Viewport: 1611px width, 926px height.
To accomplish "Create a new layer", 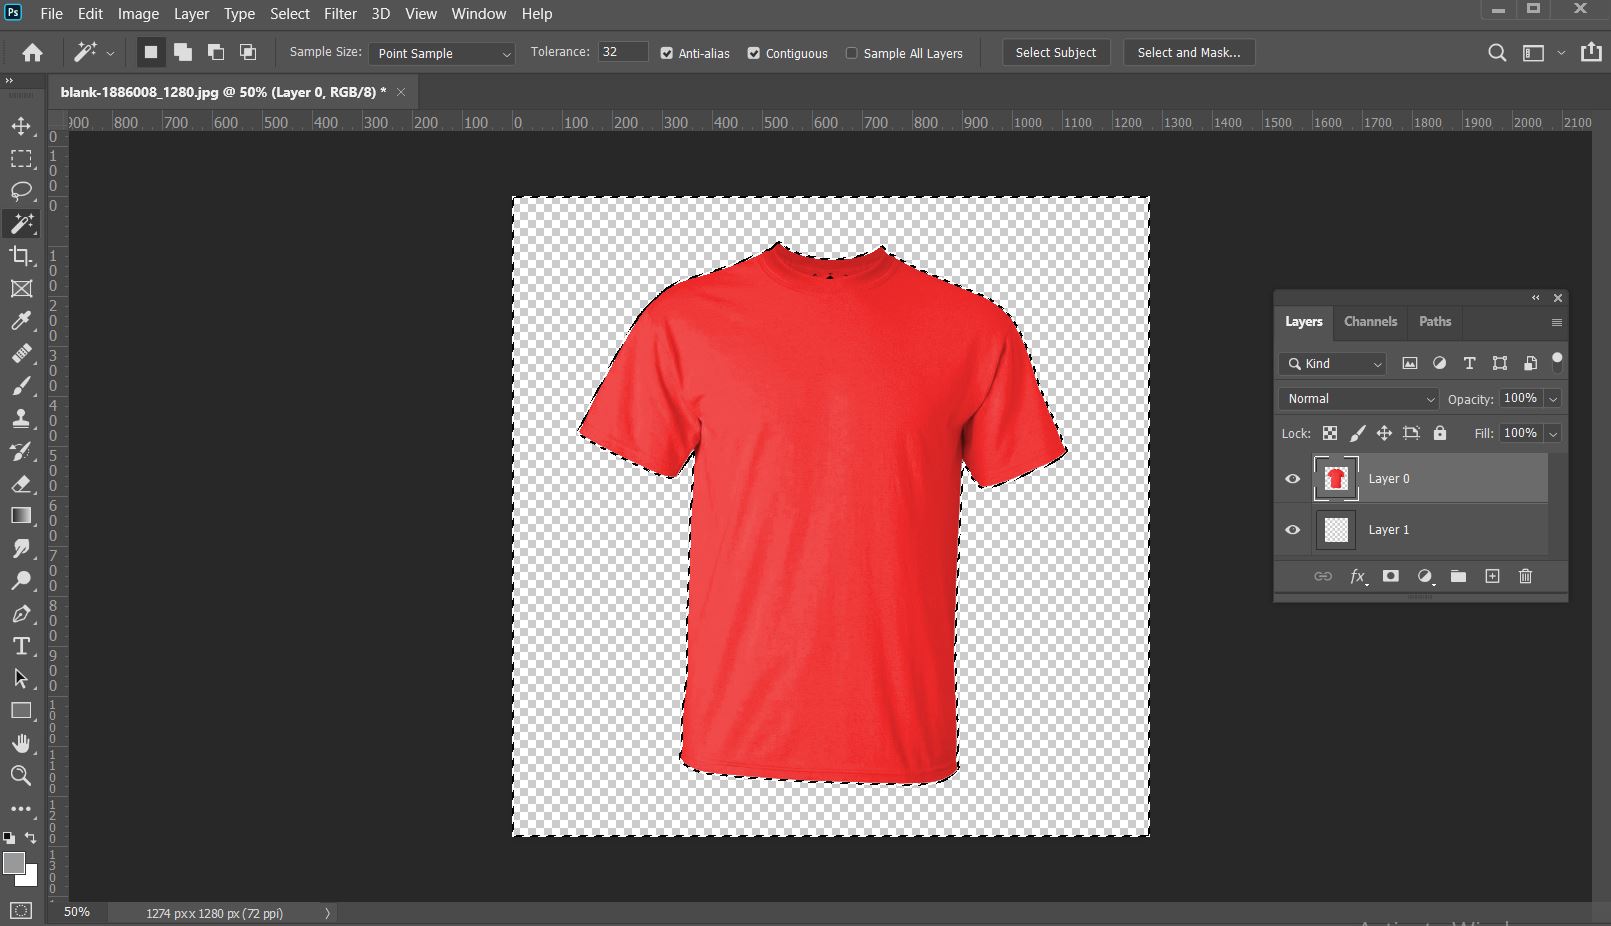I will (x=1492, y=576).
